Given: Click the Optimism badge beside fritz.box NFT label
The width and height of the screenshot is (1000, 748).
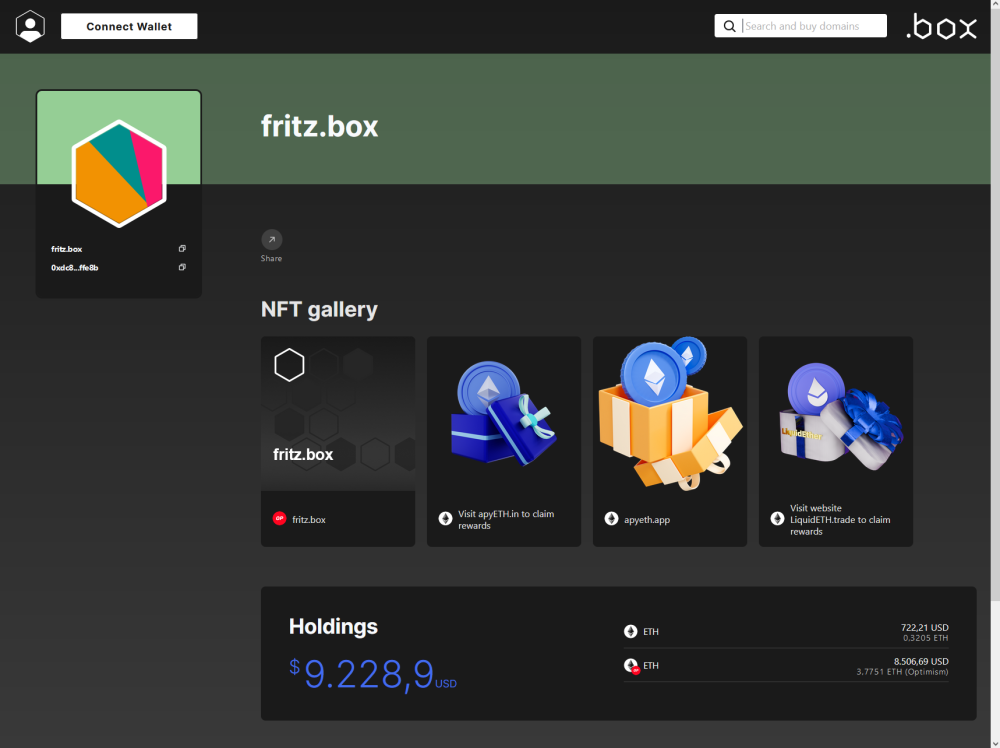Looking at the screenshot, I should (279, 518).
